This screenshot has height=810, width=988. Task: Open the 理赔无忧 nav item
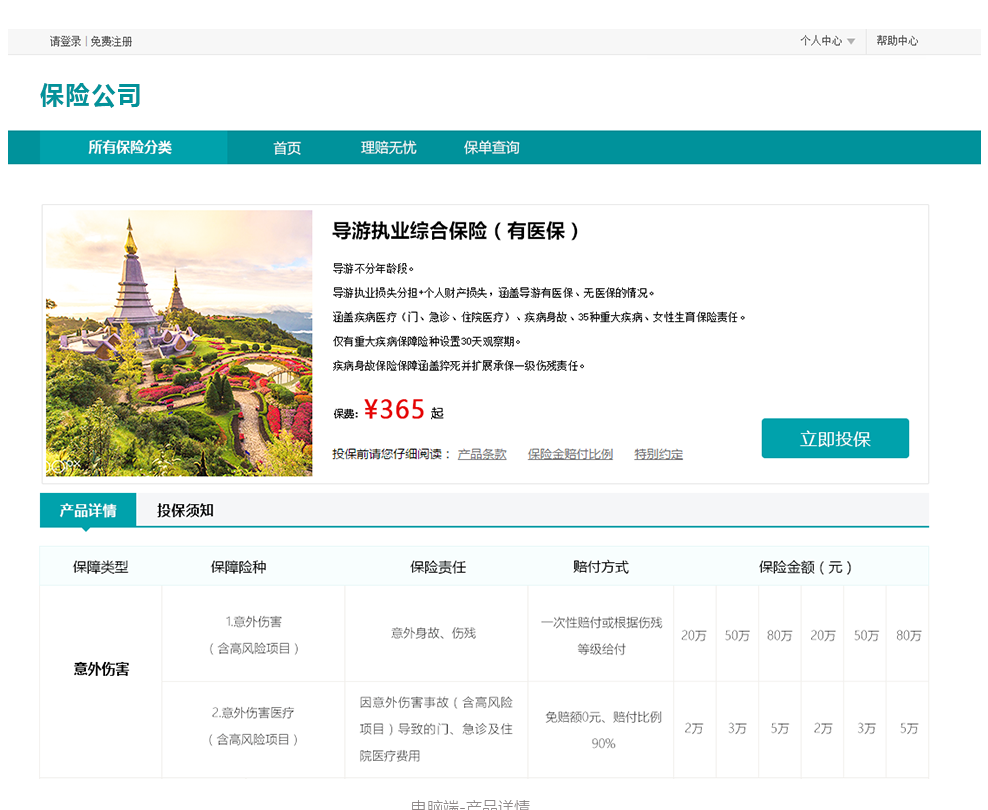coord(388,148)
